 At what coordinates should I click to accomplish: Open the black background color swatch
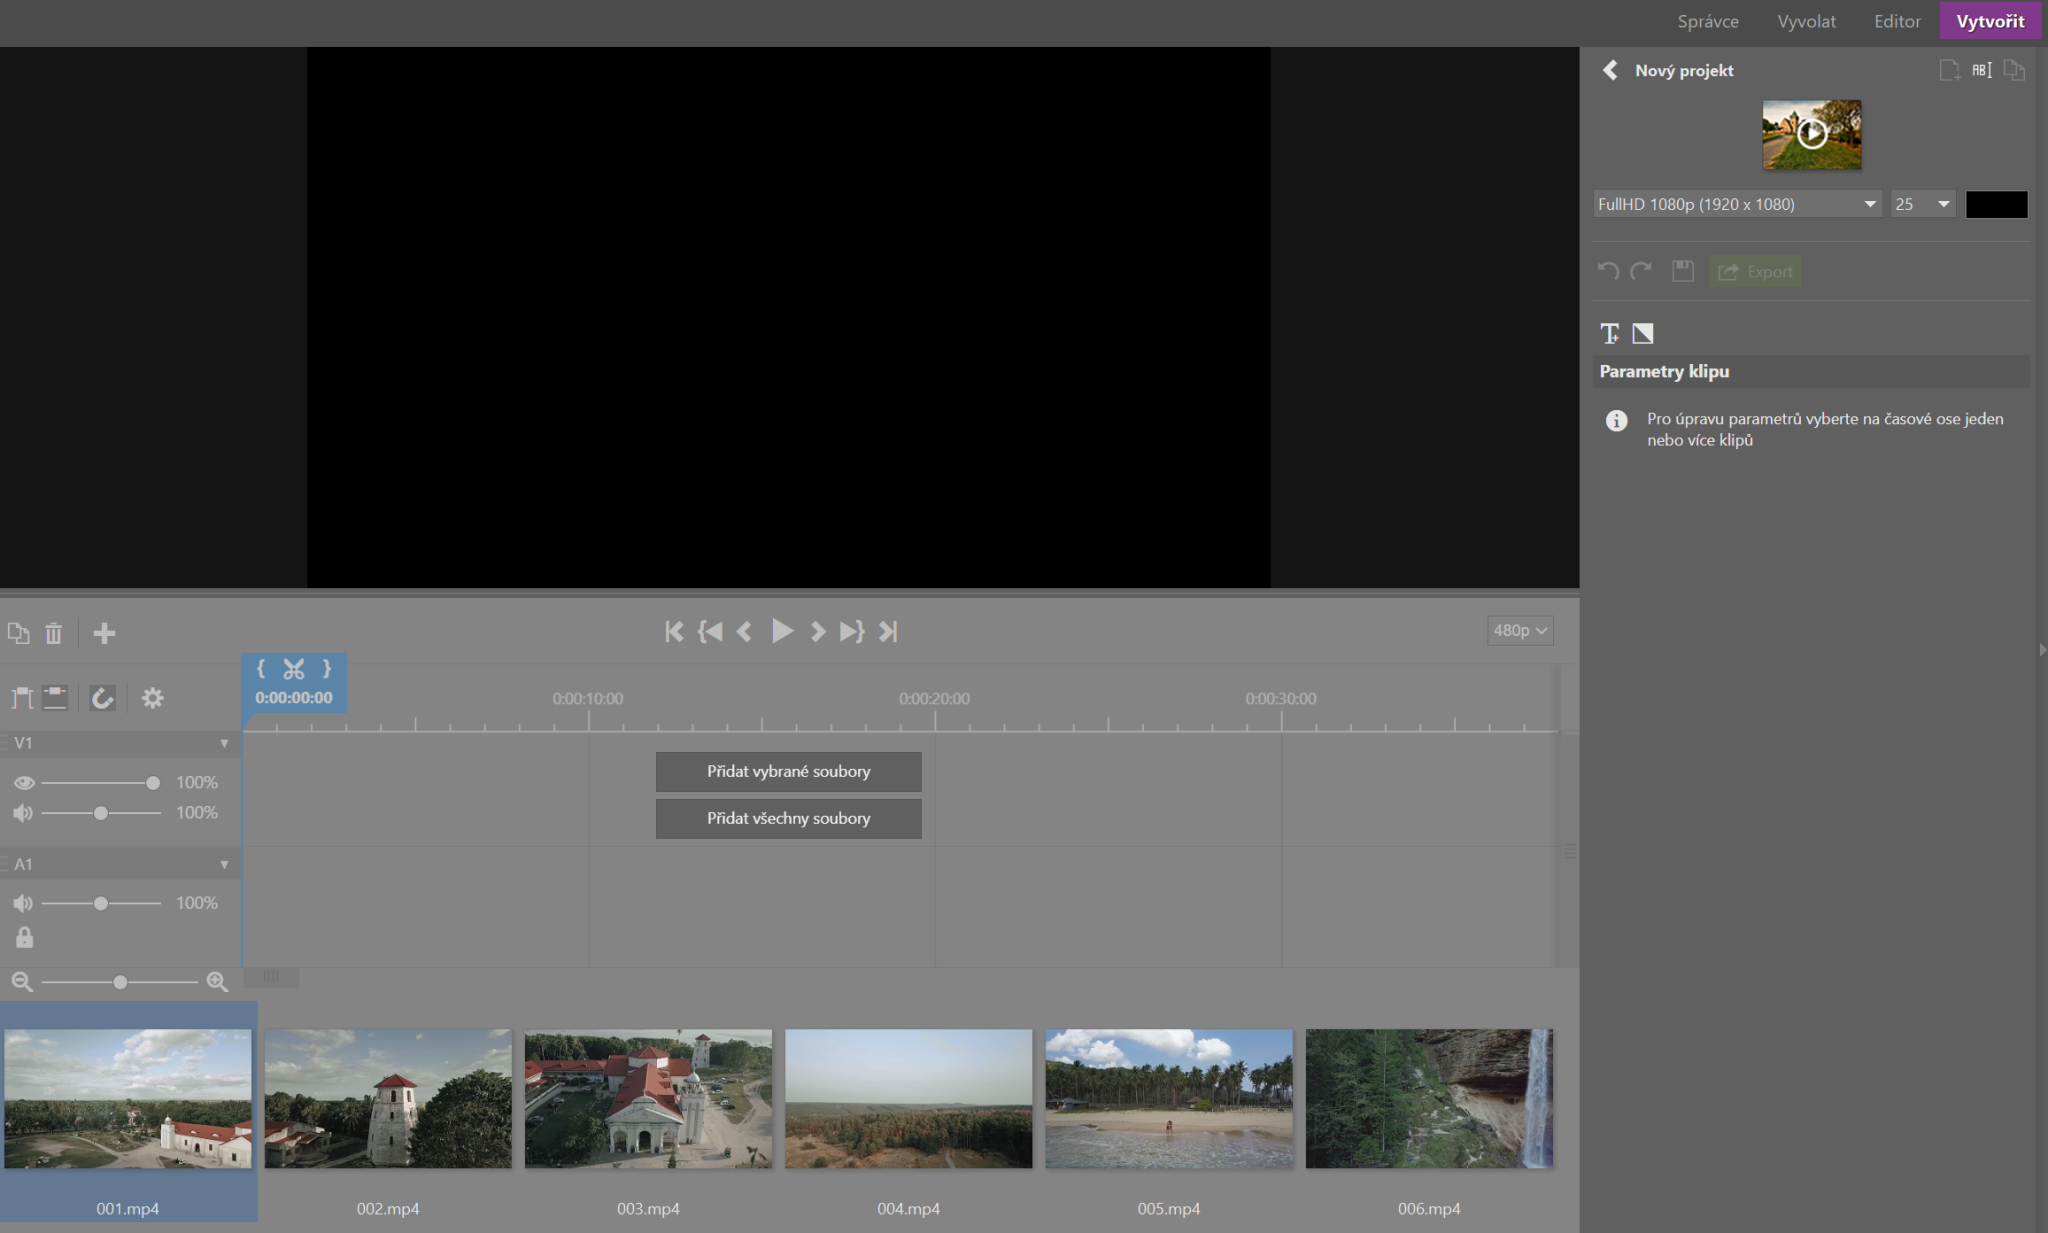tap(1996, 204)
